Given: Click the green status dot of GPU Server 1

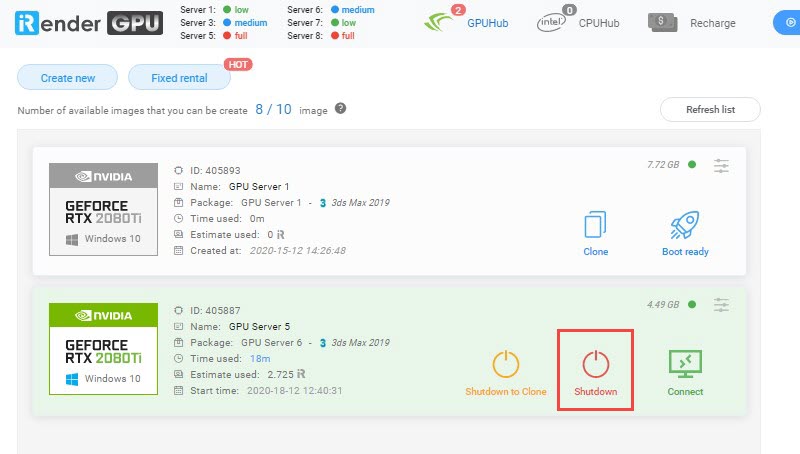Looking at the screenshot, I should click(x=691, y=165).
